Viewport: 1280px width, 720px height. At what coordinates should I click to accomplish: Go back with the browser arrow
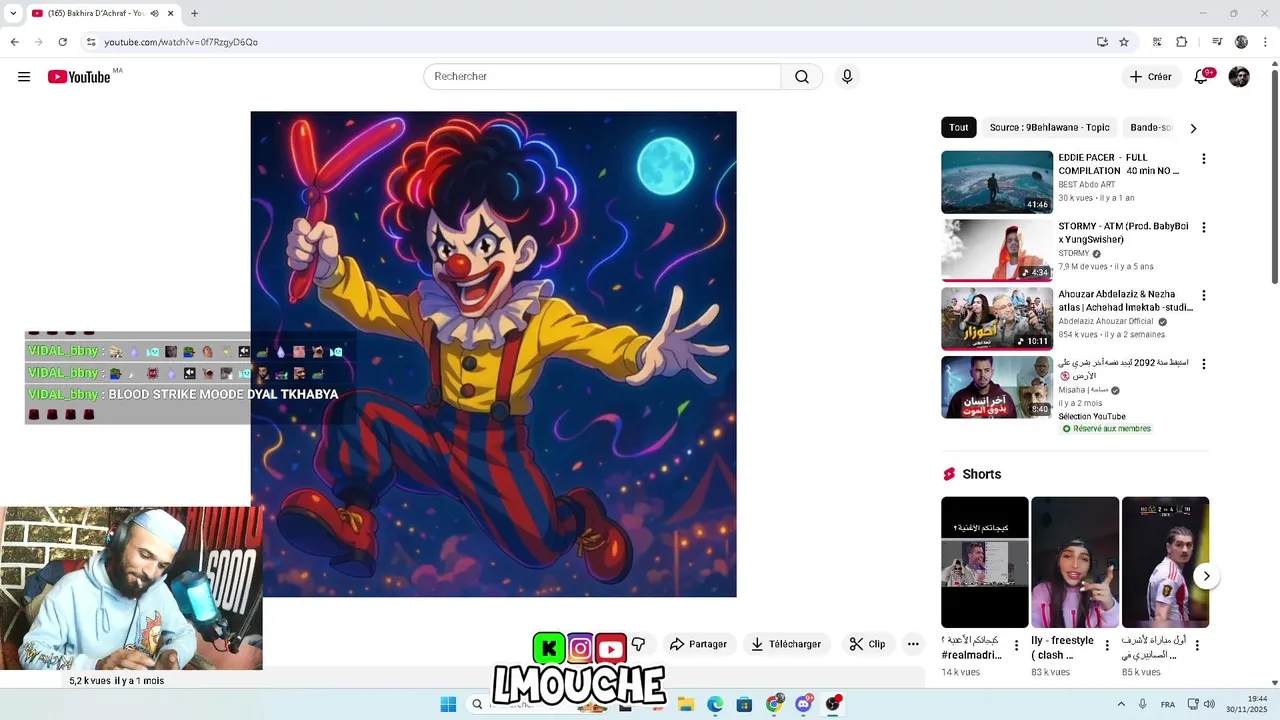(x=14, y=42)
